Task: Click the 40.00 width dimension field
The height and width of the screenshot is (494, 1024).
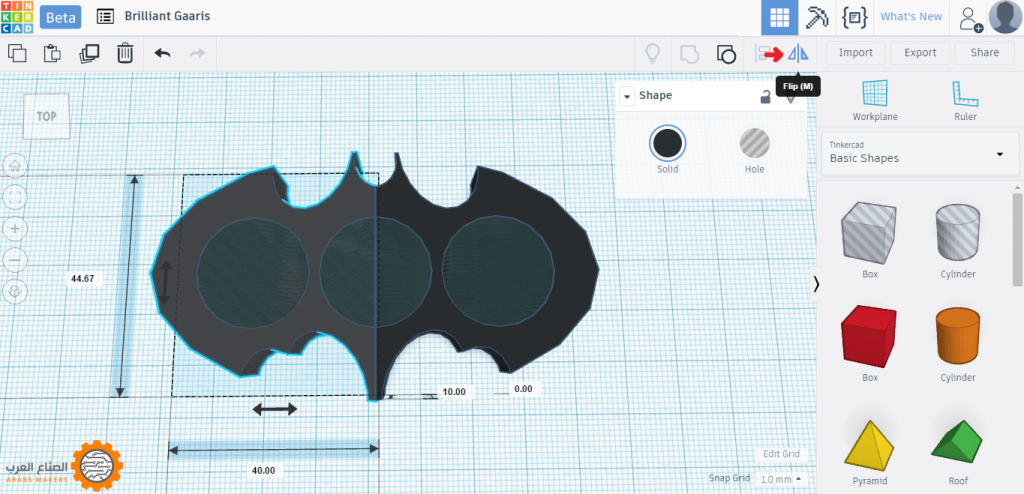Action: (x=264, y=470)
